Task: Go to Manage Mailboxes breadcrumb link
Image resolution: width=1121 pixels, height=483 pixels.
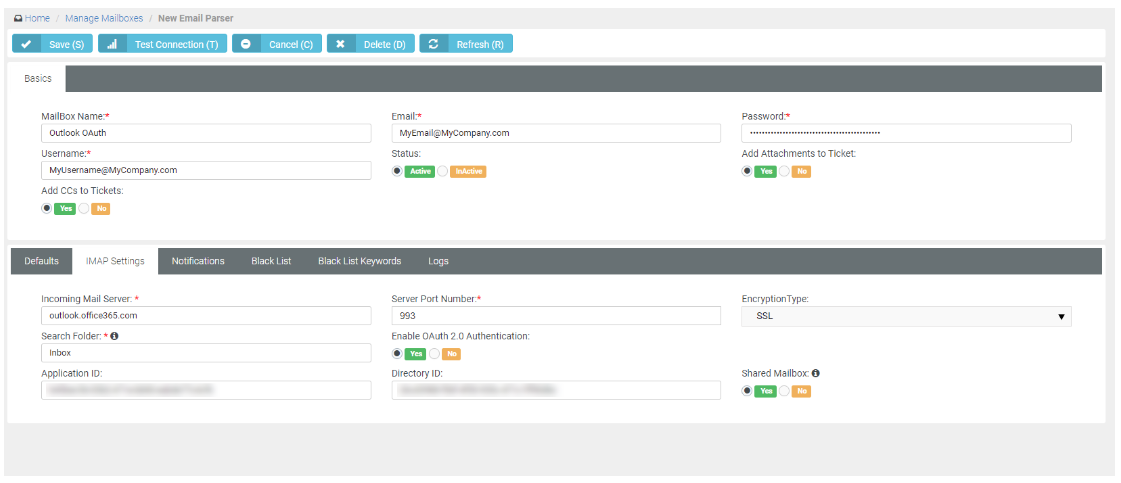Action: tap(104, 18)
